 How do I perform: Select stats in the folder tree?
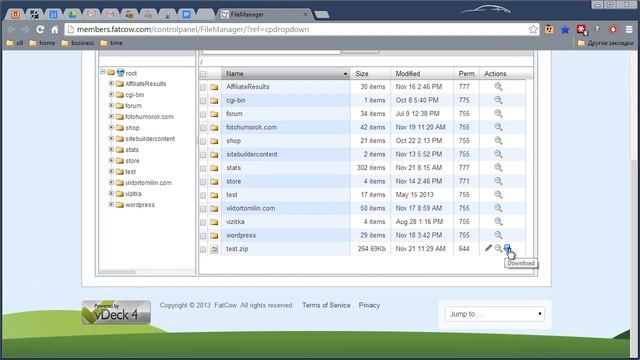[132, 150]
